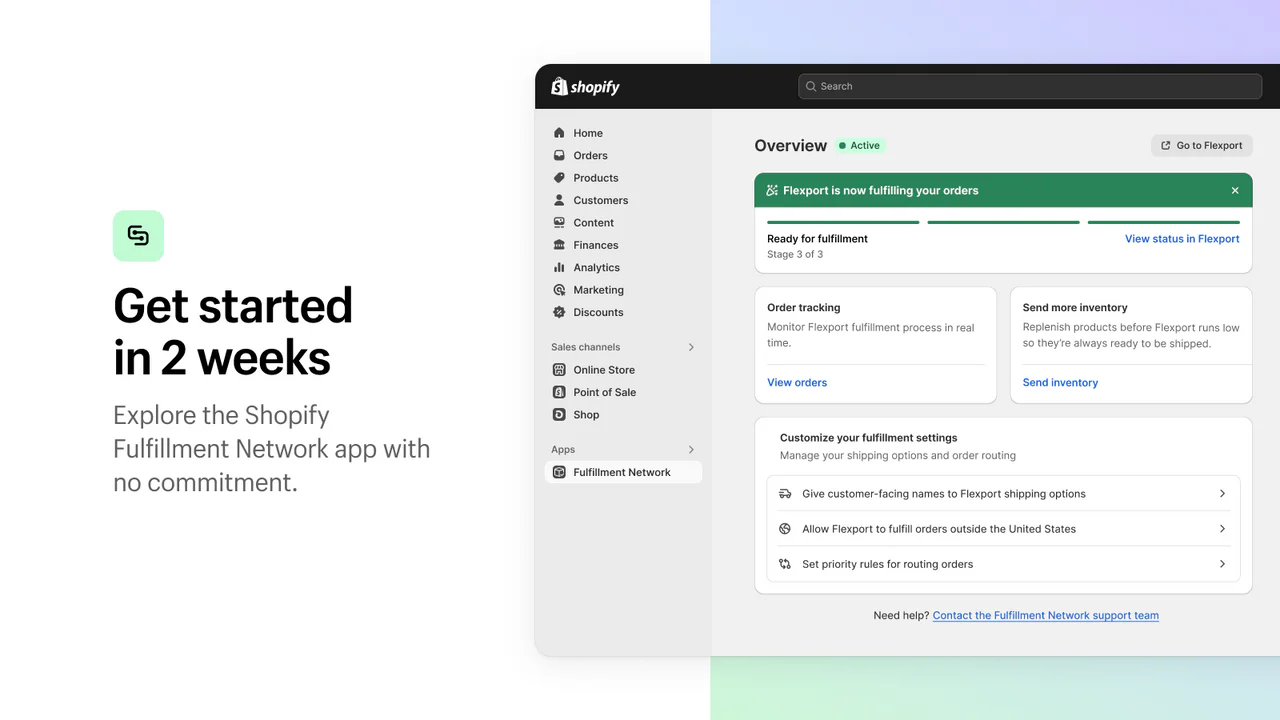The image size is (1280, 720).
Task: Click the Analytics bar chart icon
Action: [559, 267]
